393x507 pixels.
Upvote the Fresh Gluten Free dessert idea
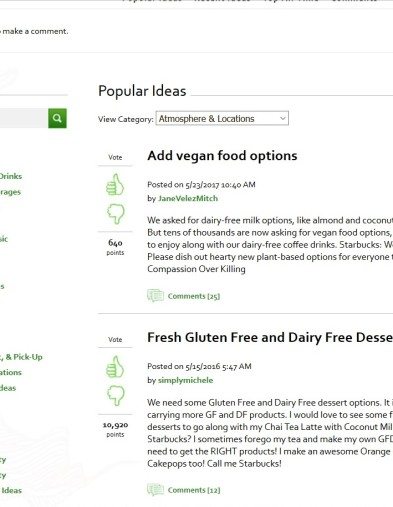pyautogui.click(x=115, y=366)
